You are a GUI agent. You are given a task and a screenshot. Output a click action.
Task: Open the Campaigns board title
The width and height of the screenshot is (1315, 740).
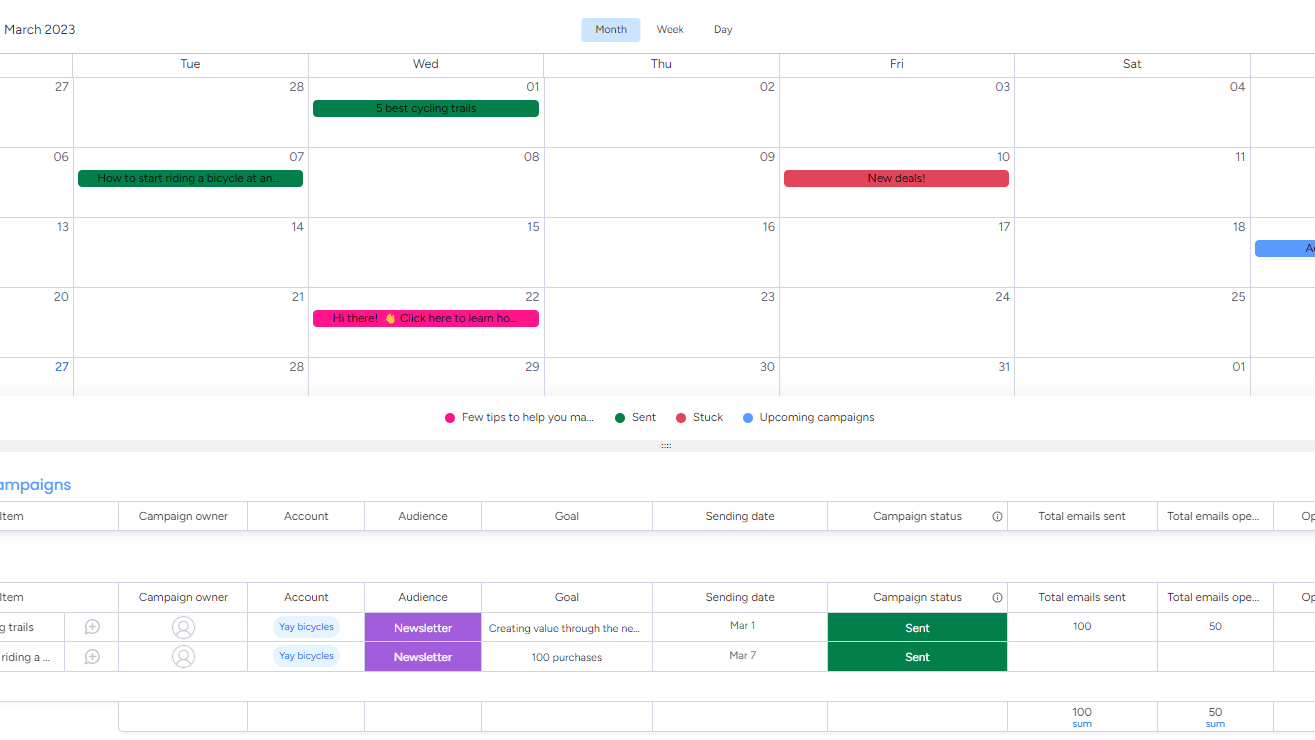coord(37,485)
